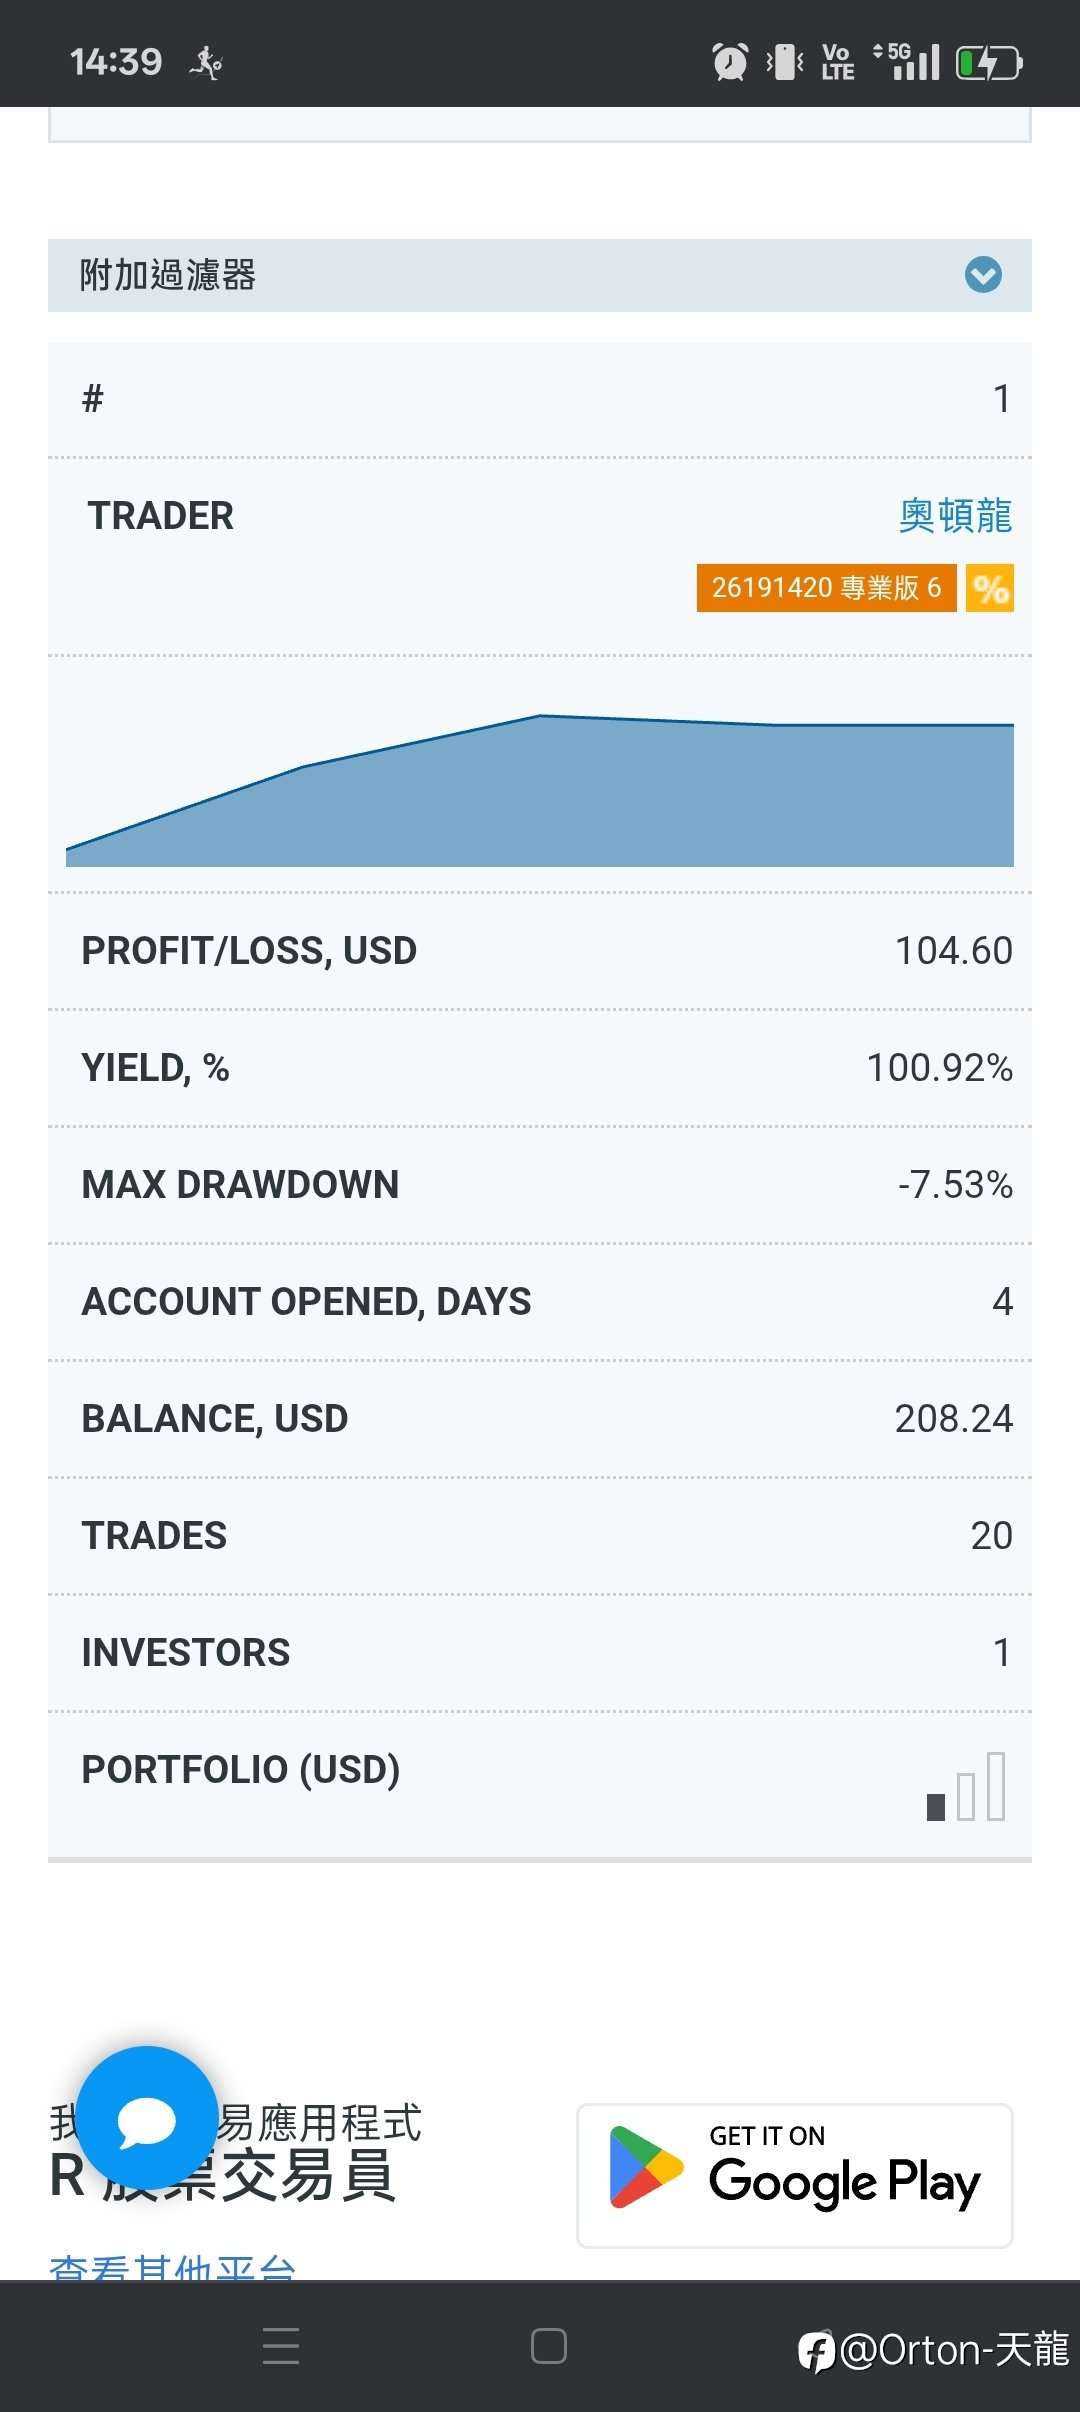The image size is (1080, 2412).
Task: Click the 26191420 專業版 6 account tag
Action: tap(826, 588)
